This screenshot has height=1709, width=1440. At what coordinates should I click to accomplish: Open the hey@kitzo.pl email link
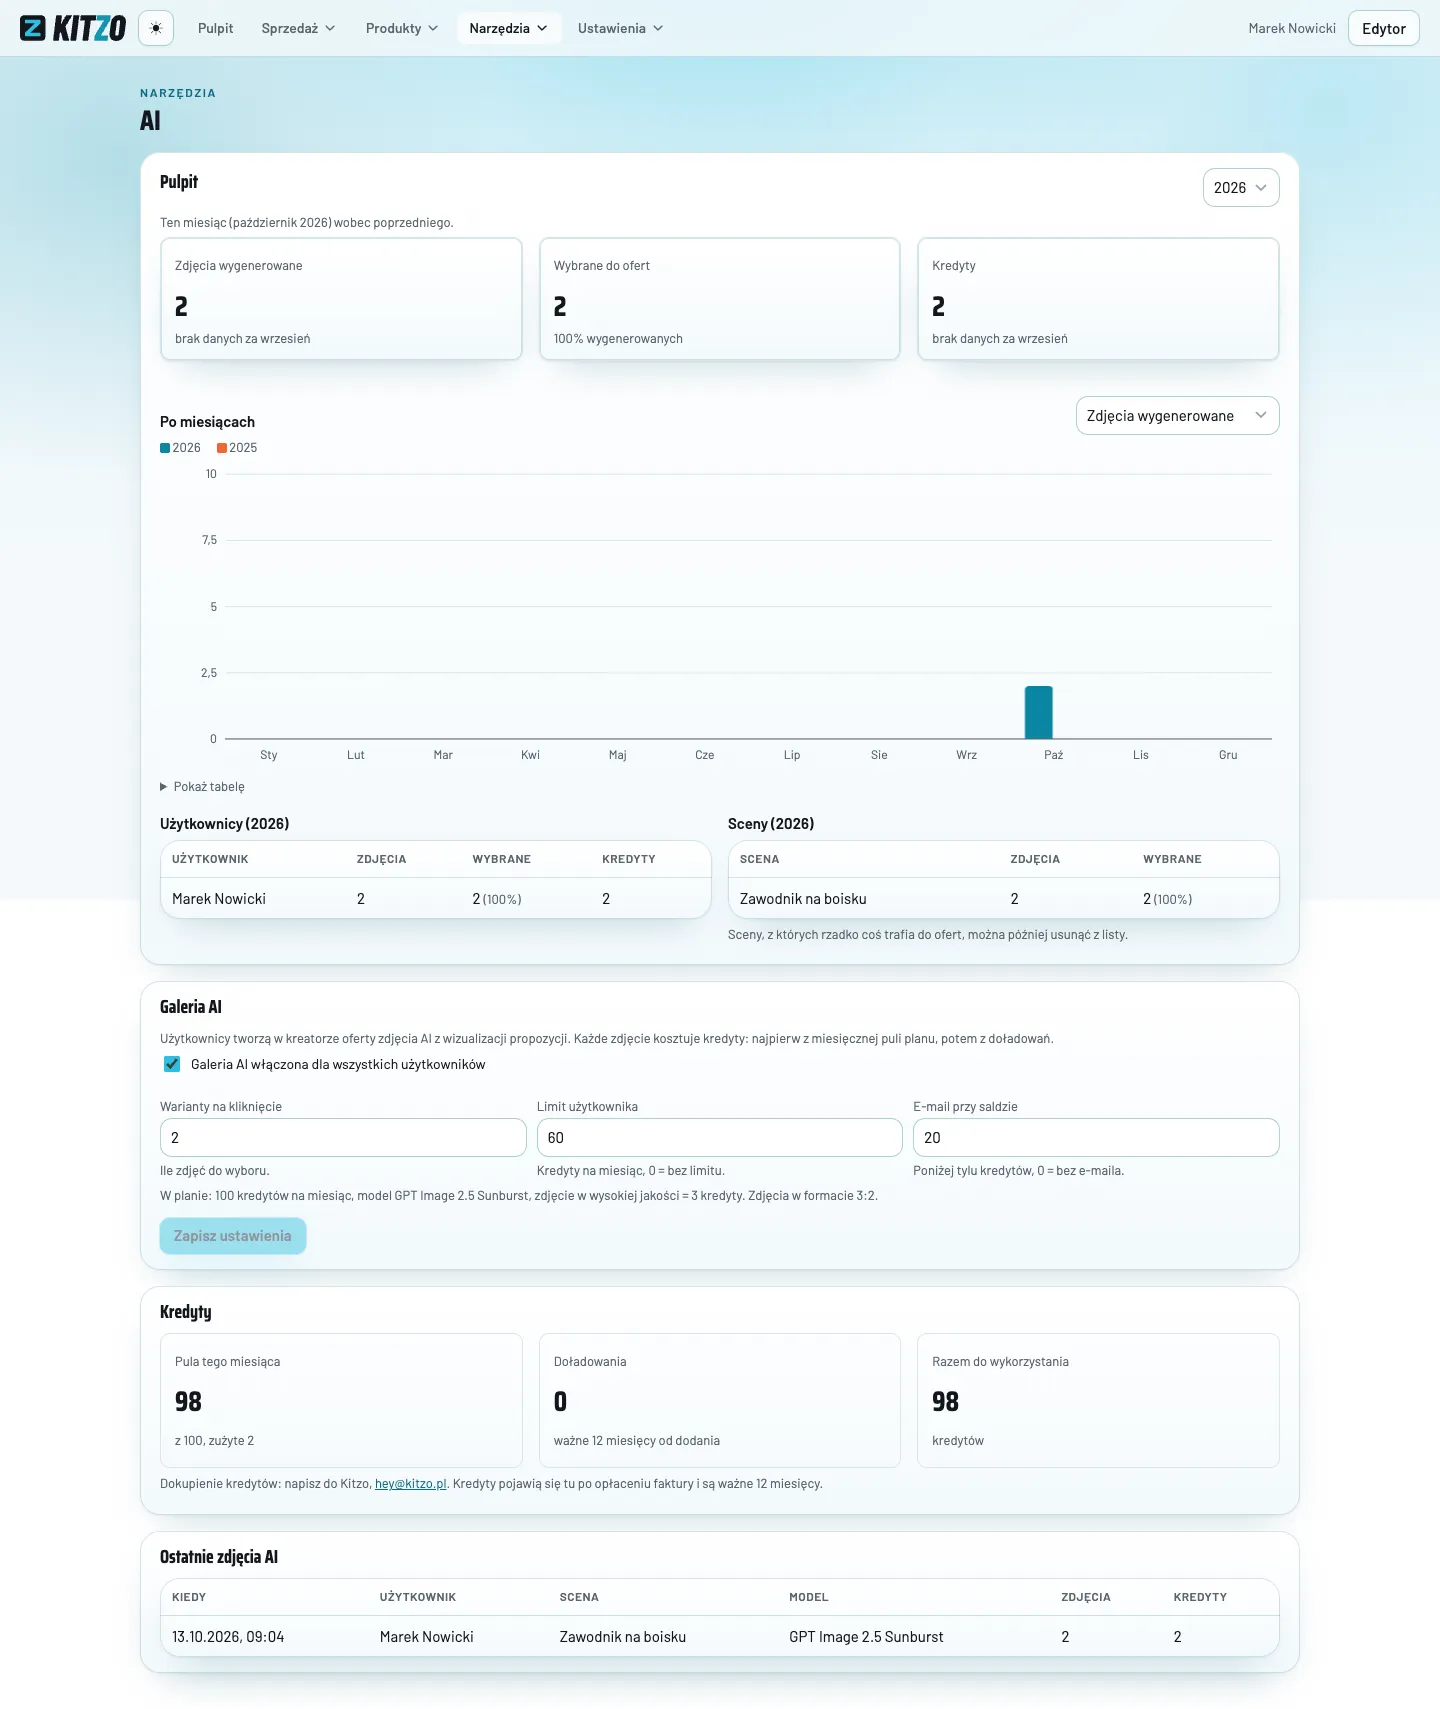click(411, 1484)
